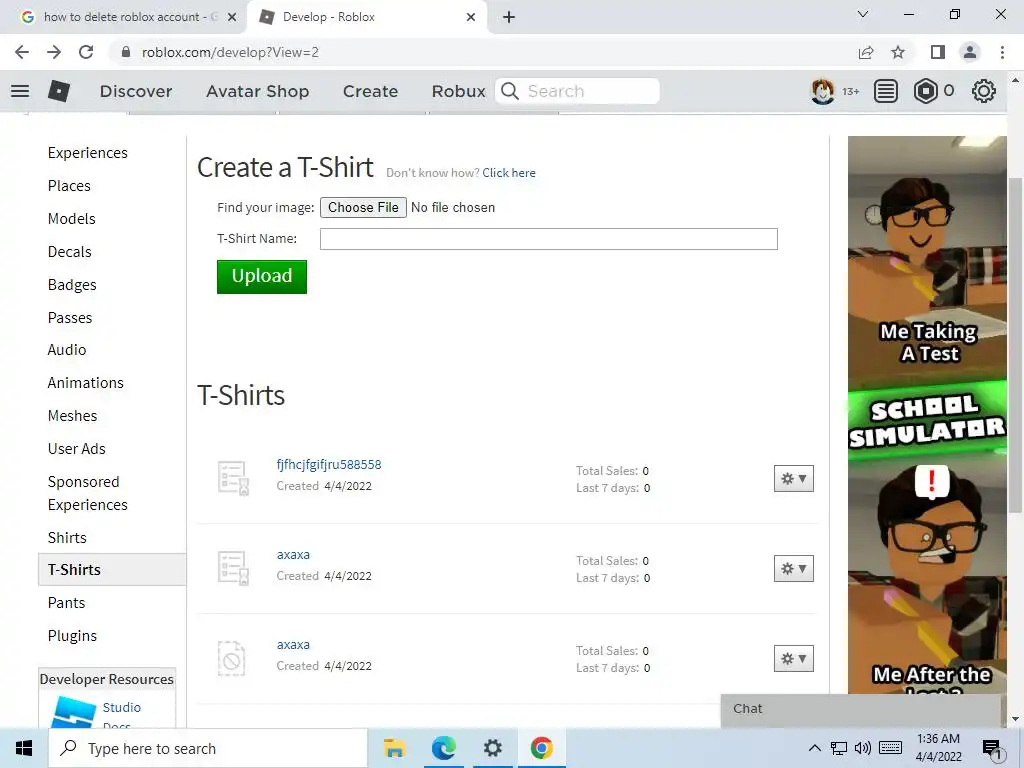
Task: Click the Choose File button
Action: [363, 208]
